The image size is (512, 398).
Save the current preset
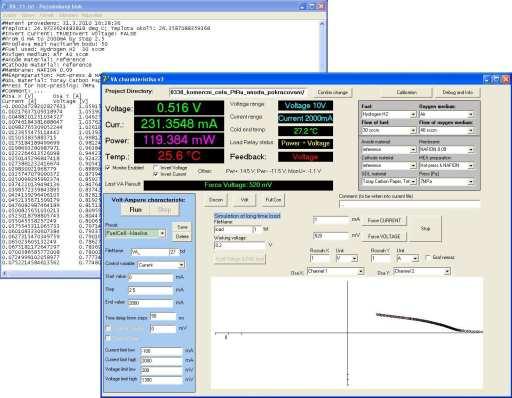(182, 227)
